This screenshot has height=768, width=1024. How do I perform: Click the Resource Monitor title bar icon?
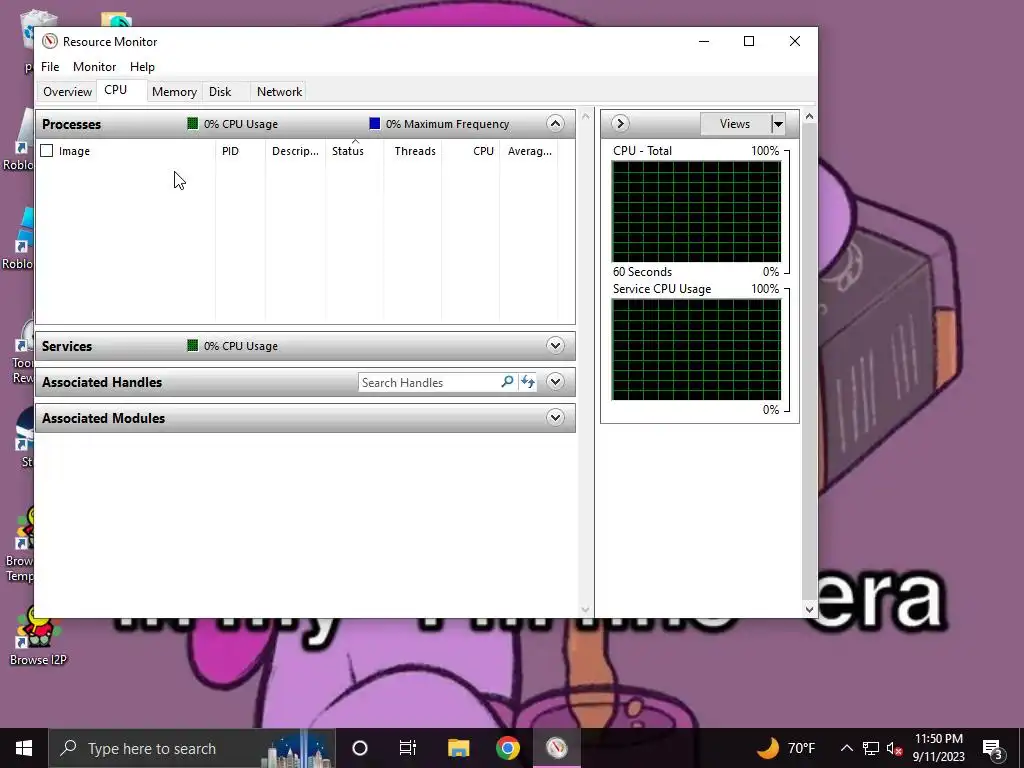pos(50,41)
